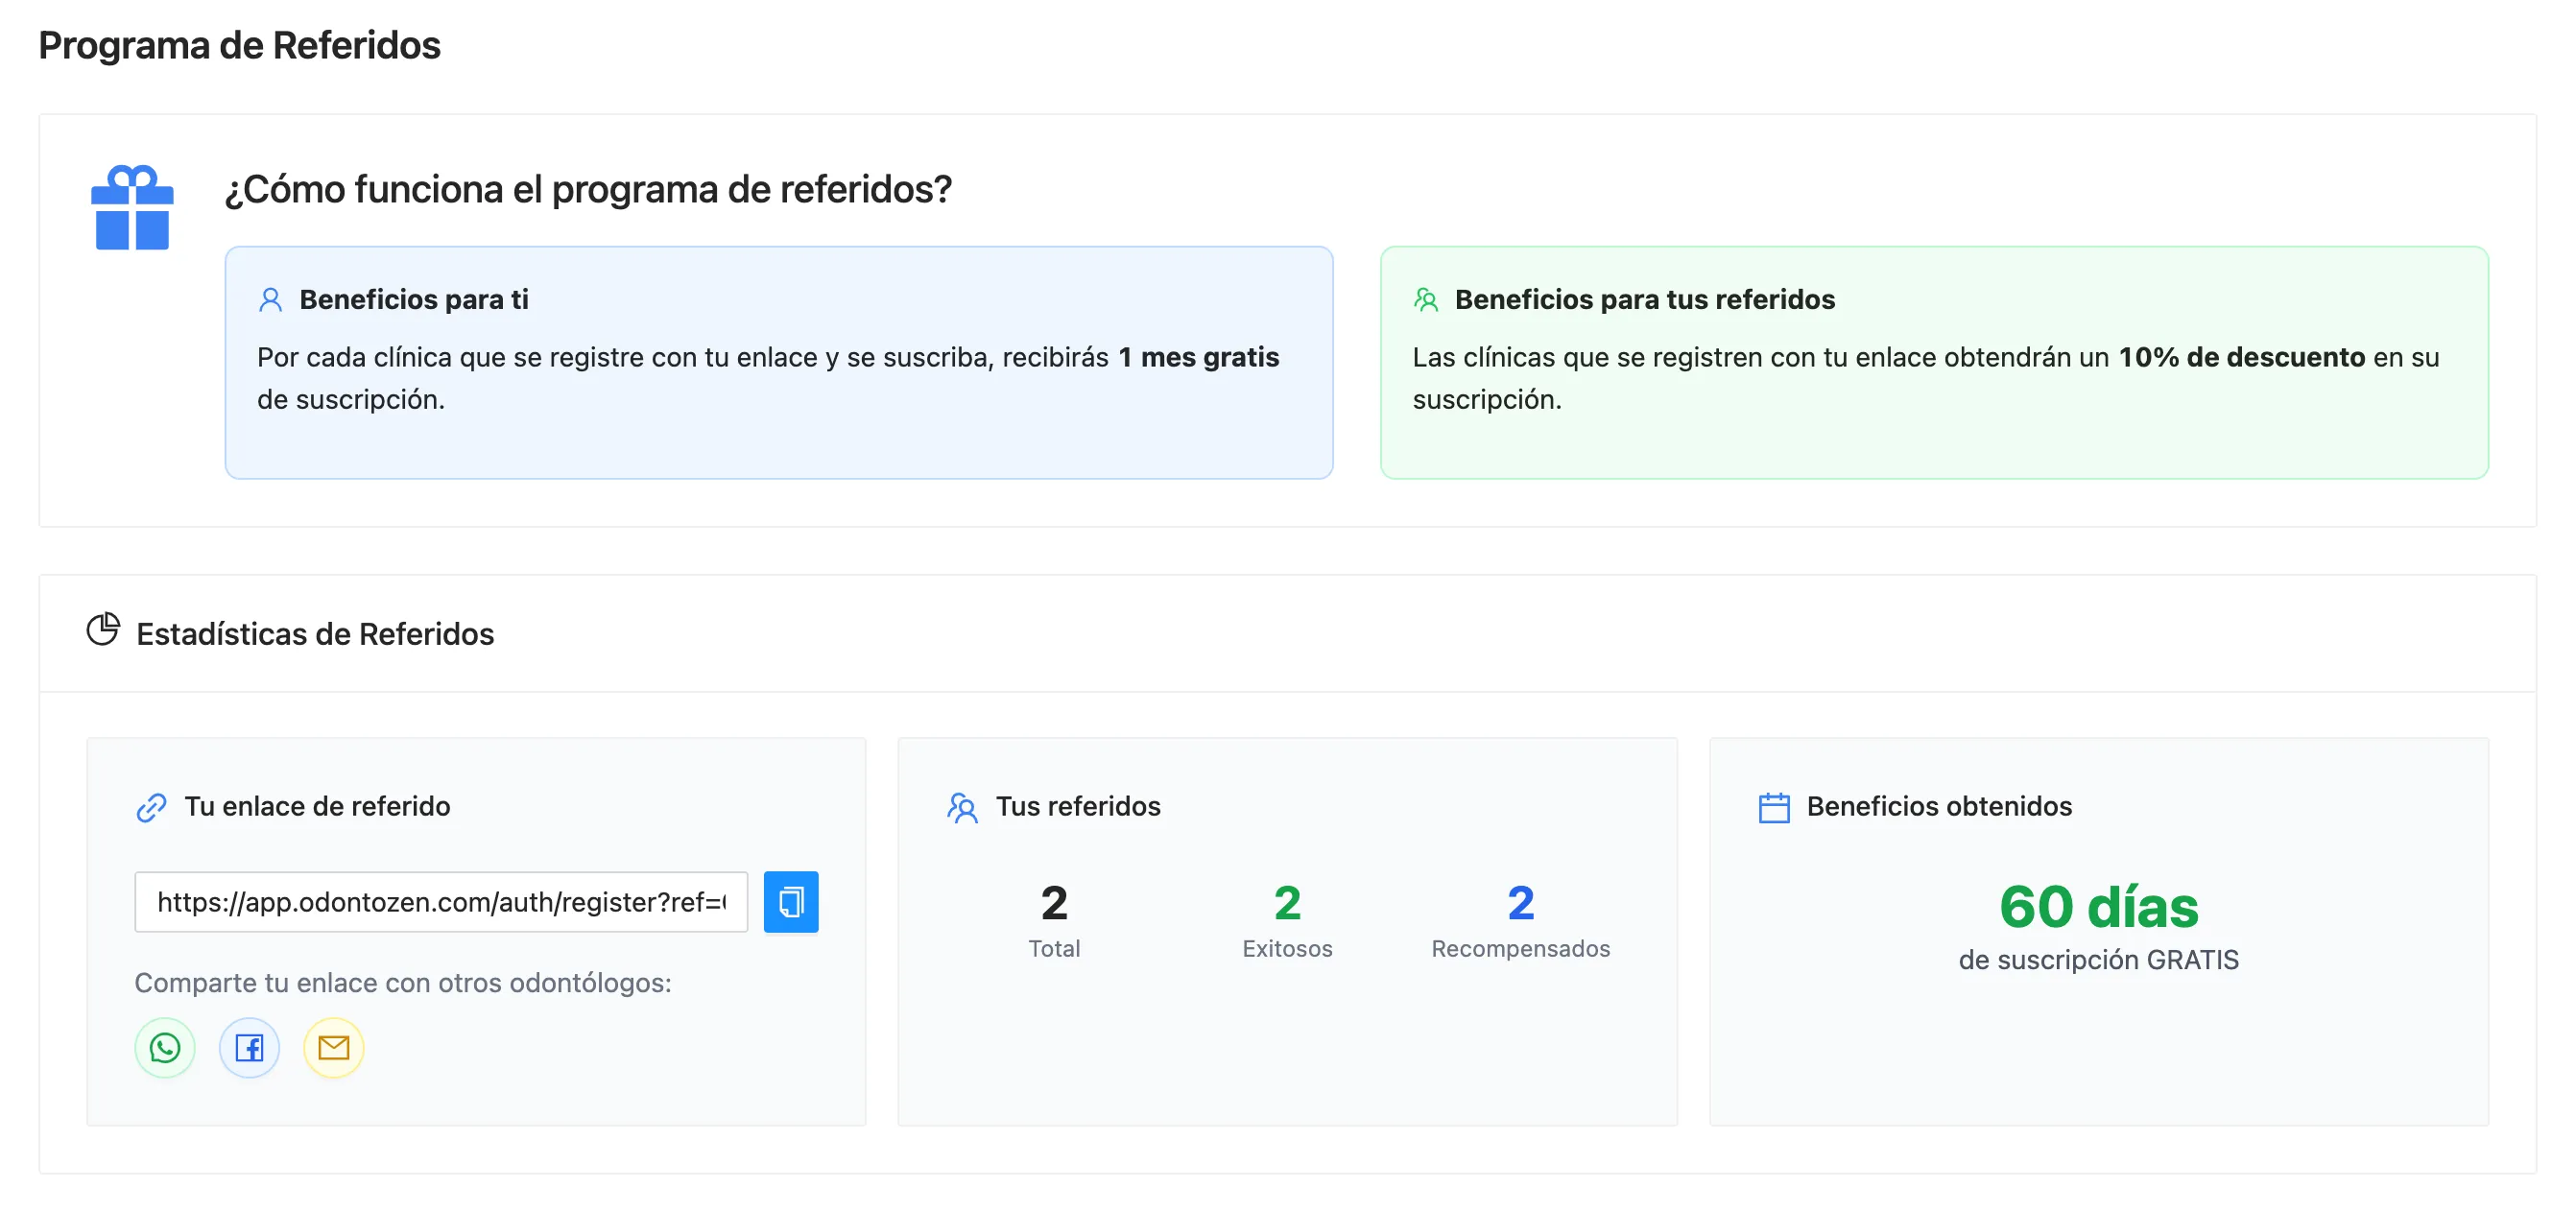Screen dimensions: 2576x1211
Task: Click the calendar icon beside Beneficios obtenidos
Action: coord(1773,807)
